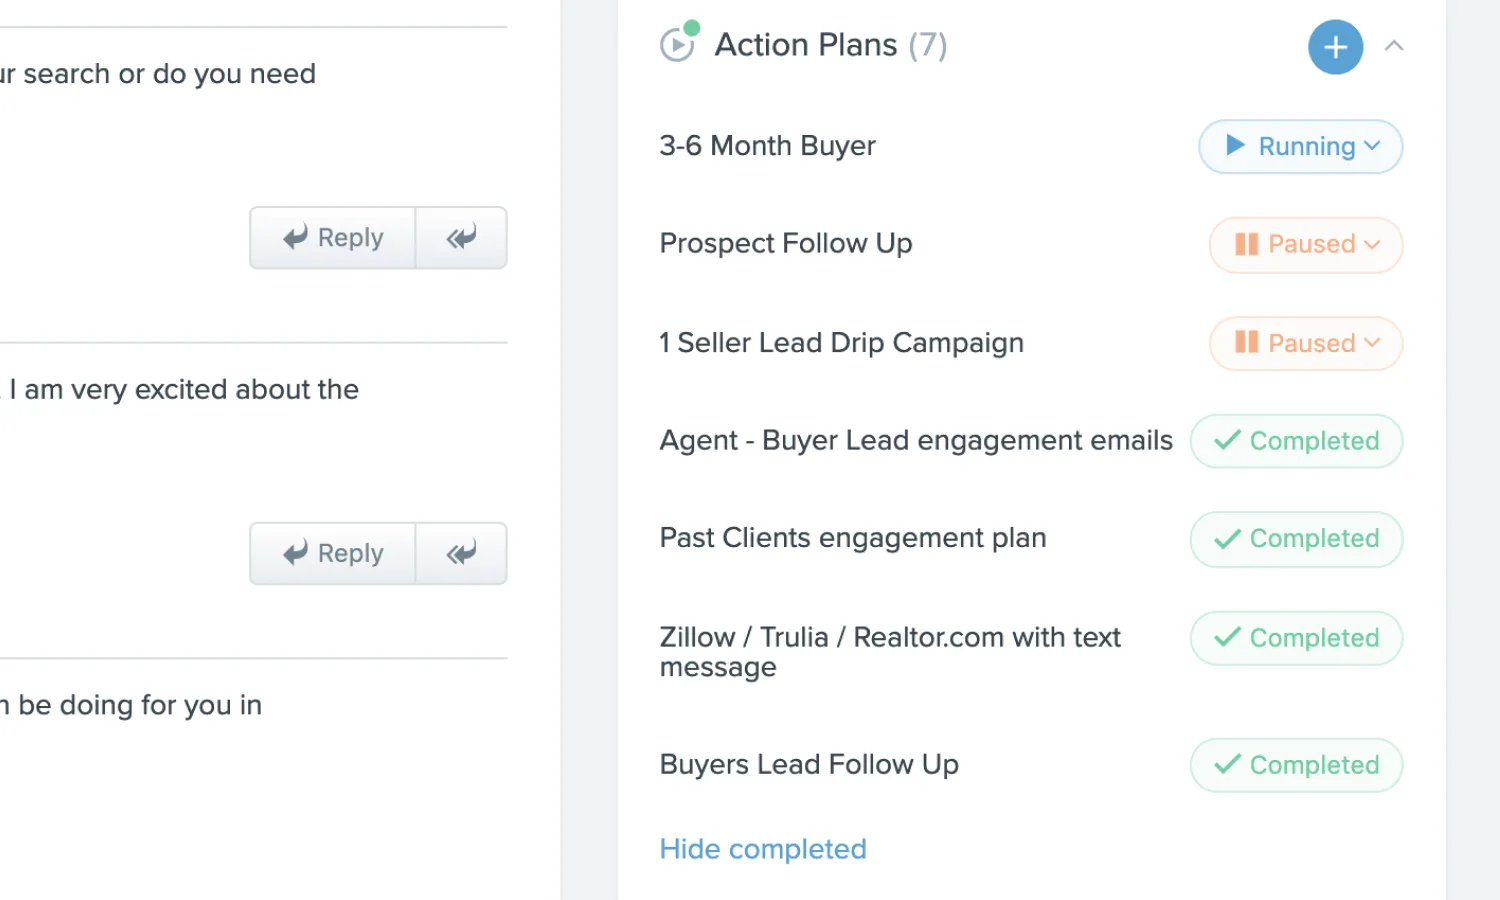Click the double-arrow icon next to second Reply button

(x=460, y=553)
